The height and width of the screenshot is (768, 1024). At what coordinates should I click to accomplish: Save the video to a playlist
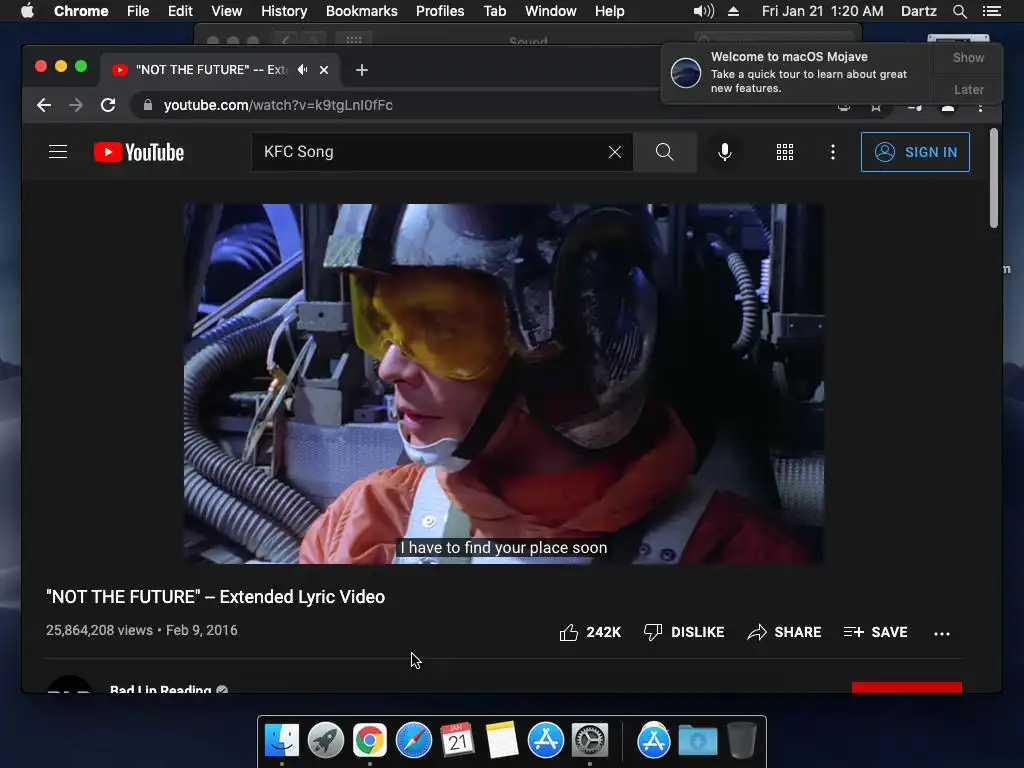[875, 632]
